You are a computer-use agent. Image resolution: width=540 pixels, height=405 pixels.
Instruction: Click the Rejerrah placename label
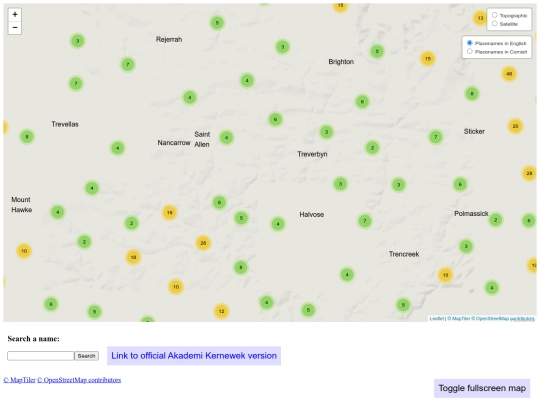pos(169,40)
